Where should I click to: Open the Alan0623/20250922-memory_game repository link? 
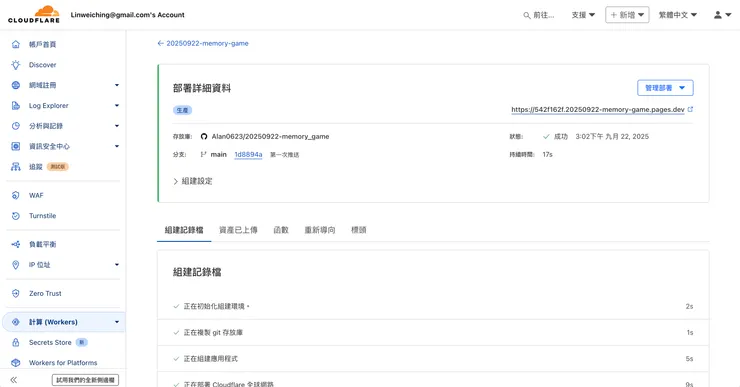[270, 136]
